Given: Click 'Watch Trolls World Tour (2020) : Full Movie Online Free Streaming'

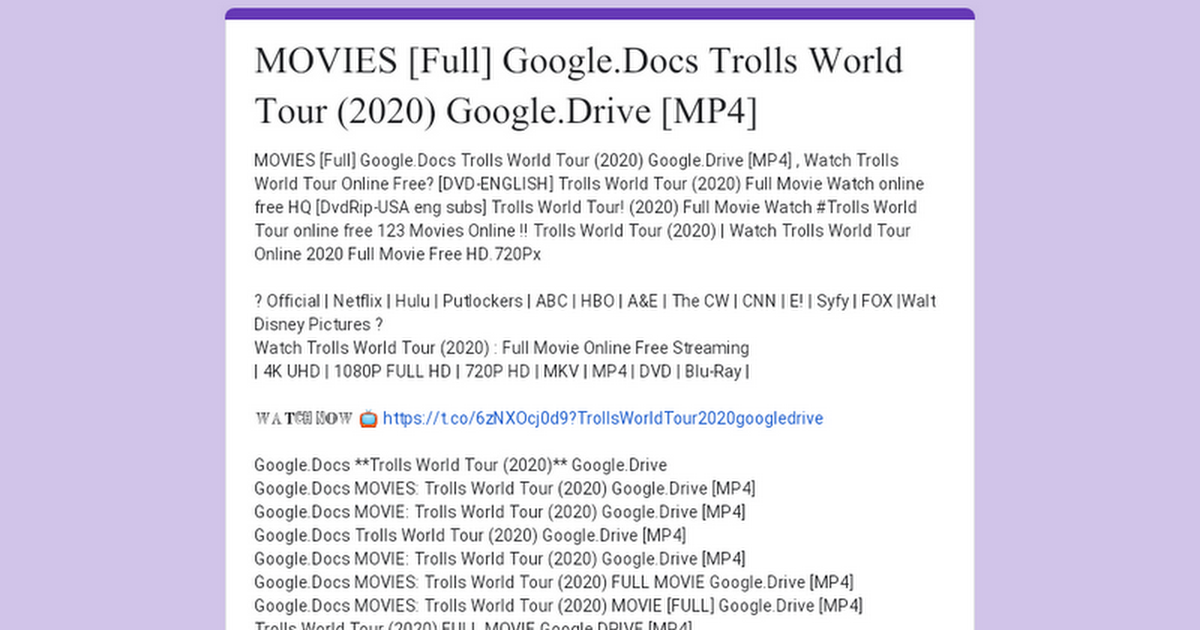Looking at the screenshot, I should point(501,348).
